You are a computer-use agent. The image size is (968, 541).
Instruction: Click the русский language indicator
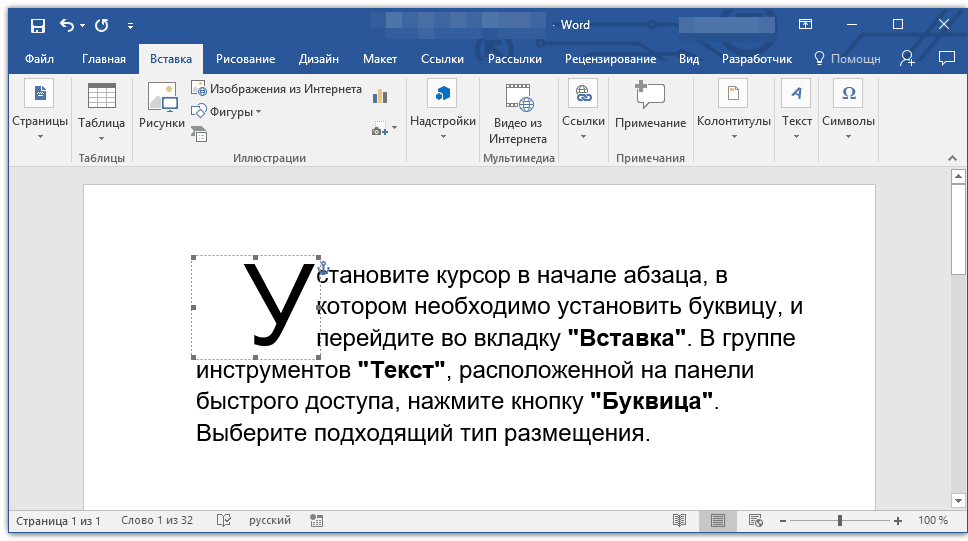pyautogui.click(x=270, y=521)
